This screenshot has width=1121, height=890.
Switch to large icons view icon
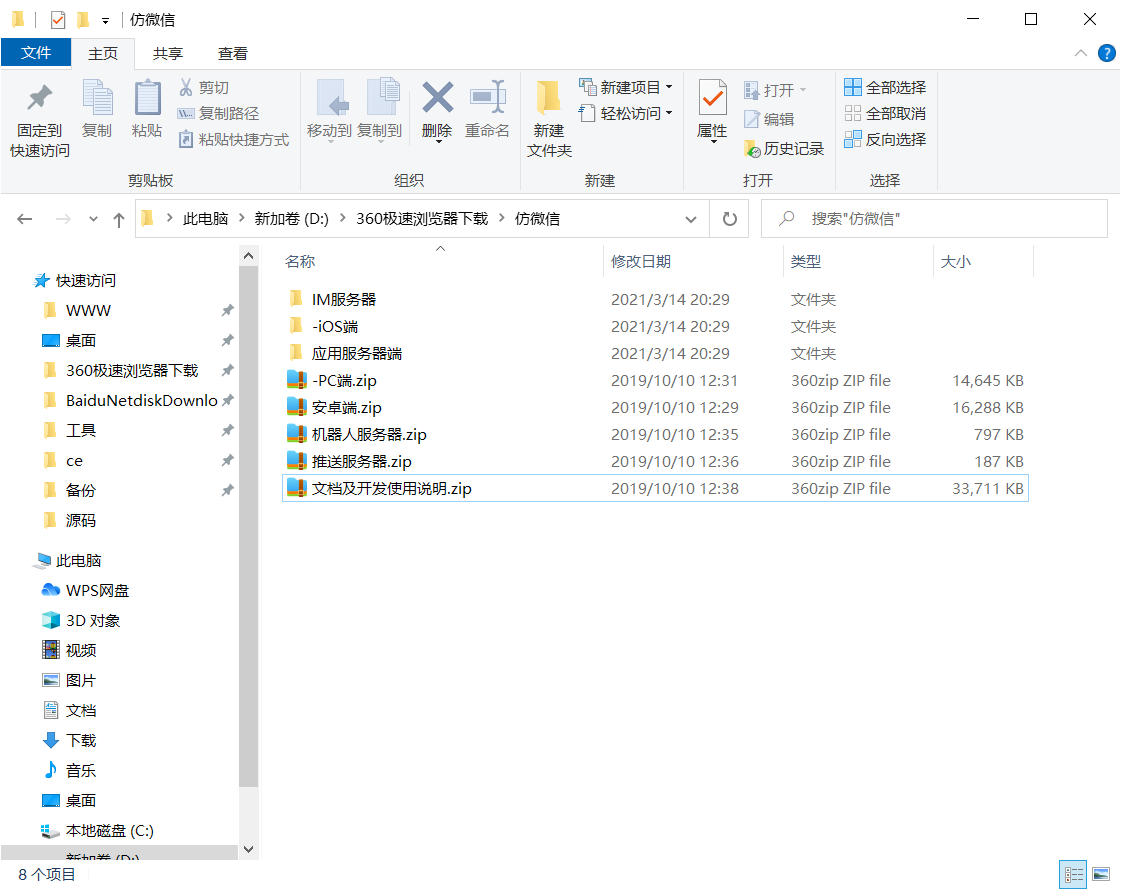click(1102, 874)
